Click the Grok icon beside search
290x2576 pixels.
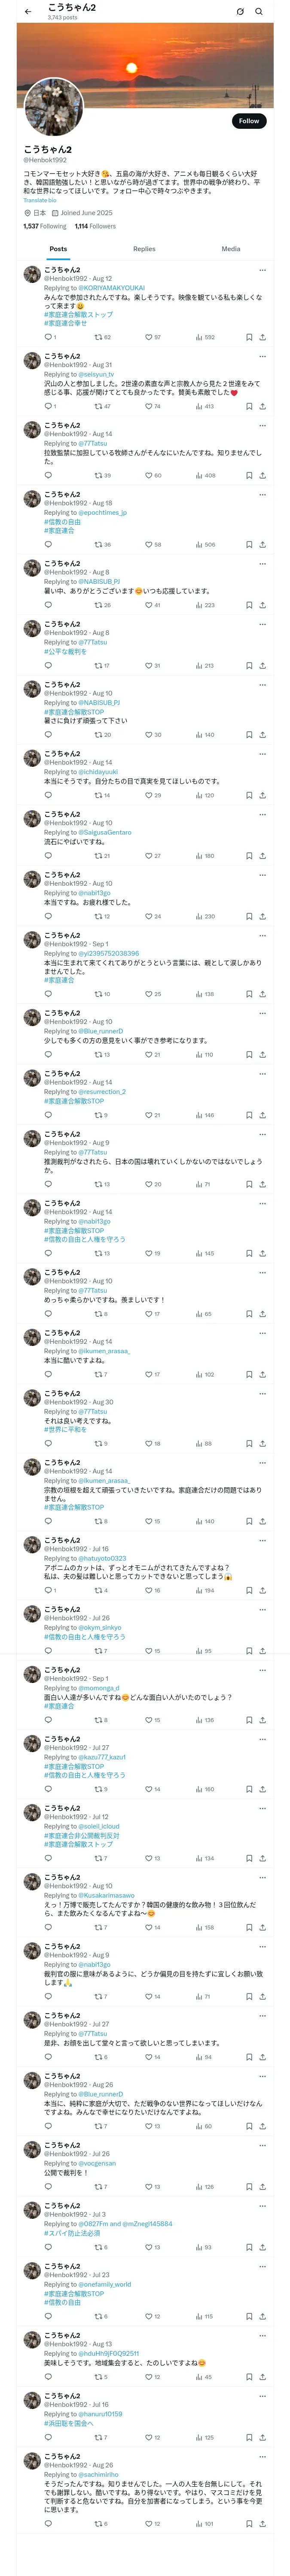tap(240, 12)
